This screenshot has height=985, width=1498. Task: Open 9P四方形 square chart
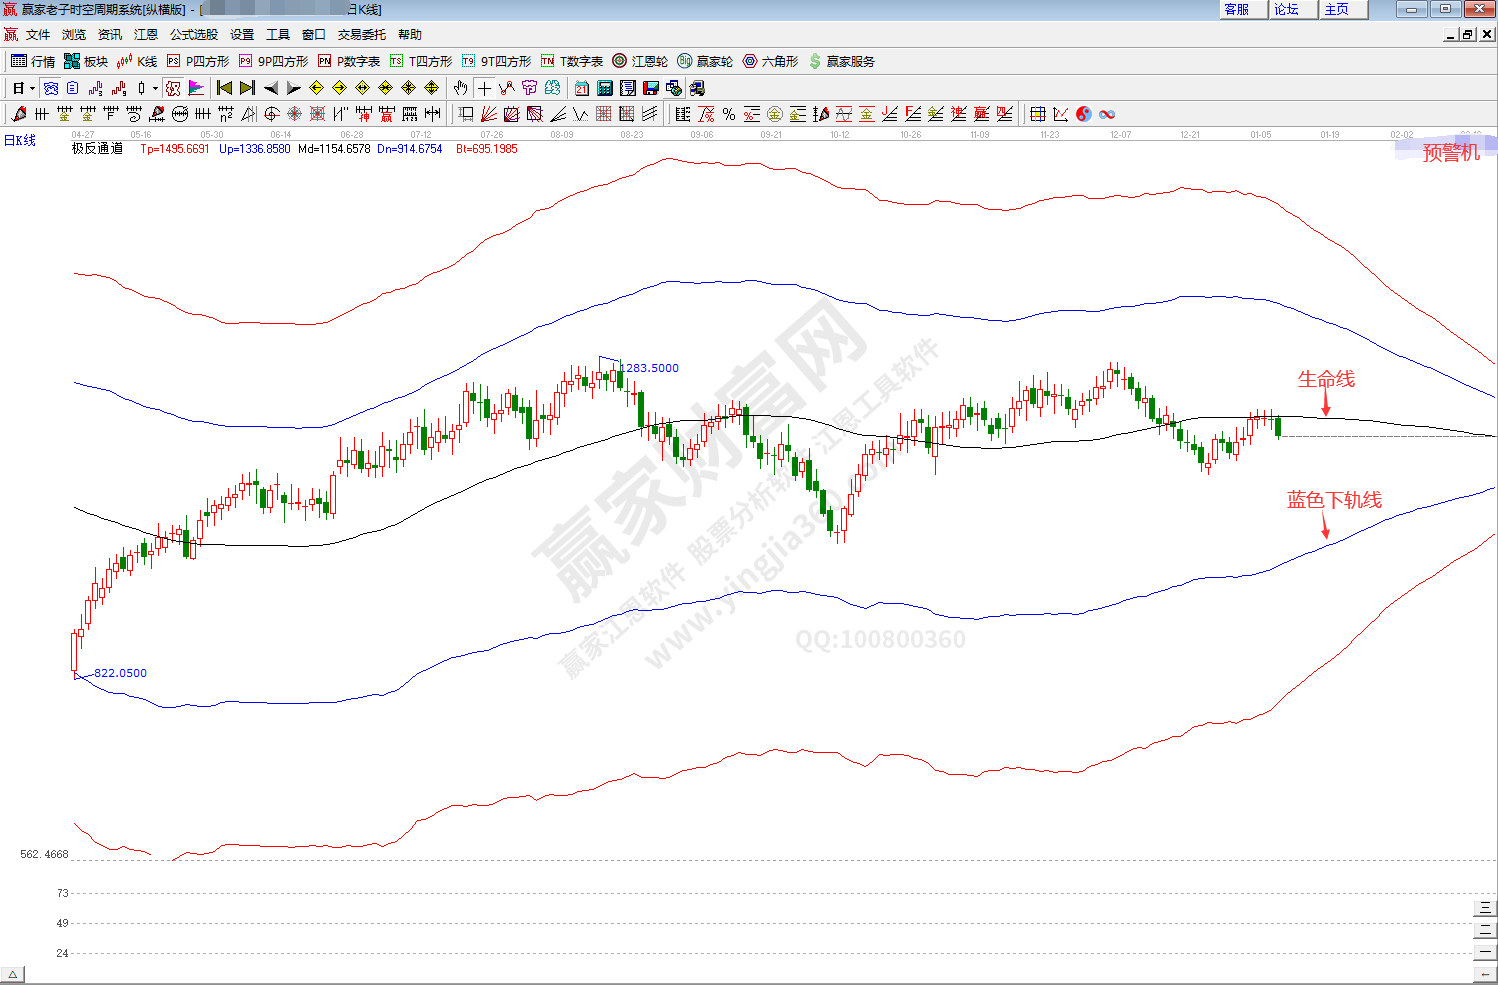(273, 61)
